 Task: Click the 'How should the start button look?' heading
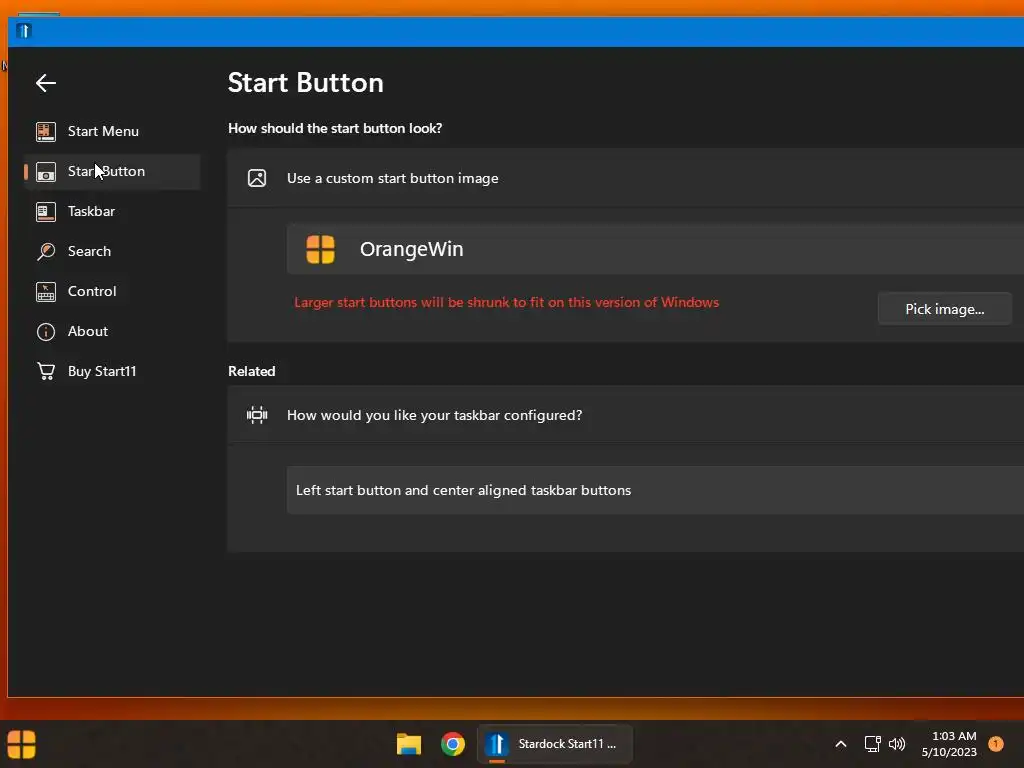(335, 129)
